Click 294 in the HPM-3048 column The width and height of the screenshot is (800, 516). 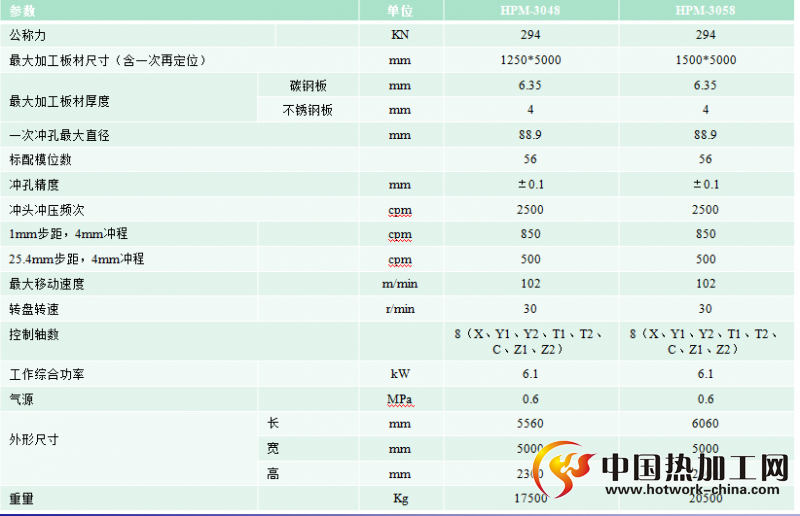[x=530, y=35]
